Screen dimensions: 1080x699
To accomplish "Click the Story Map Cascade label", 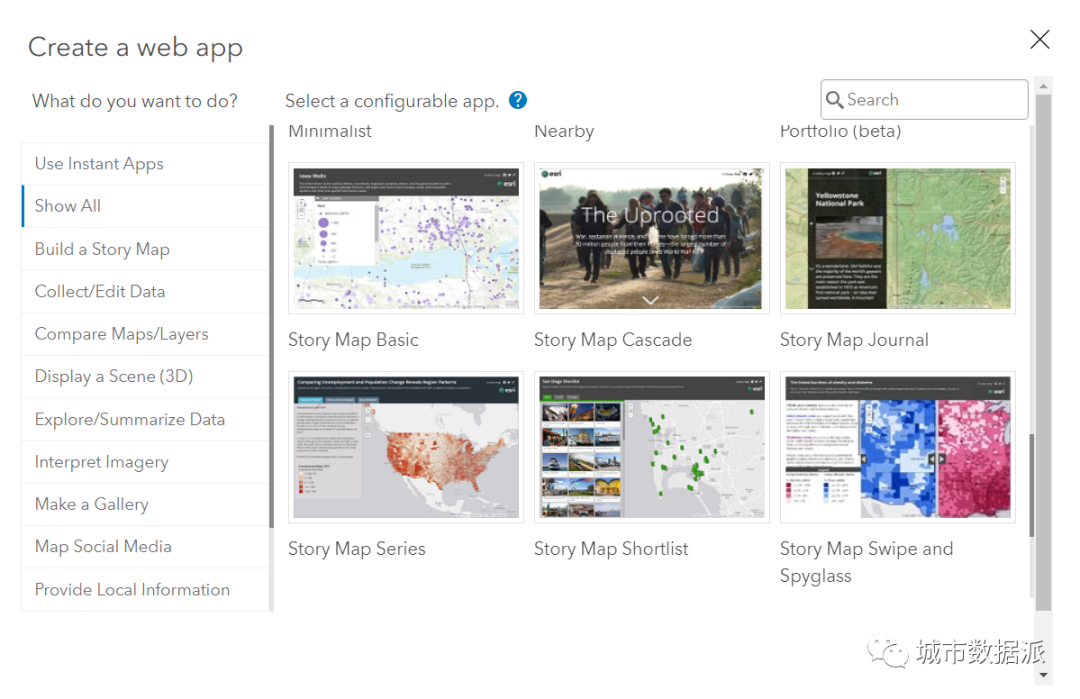I will [x=613, y=340].
